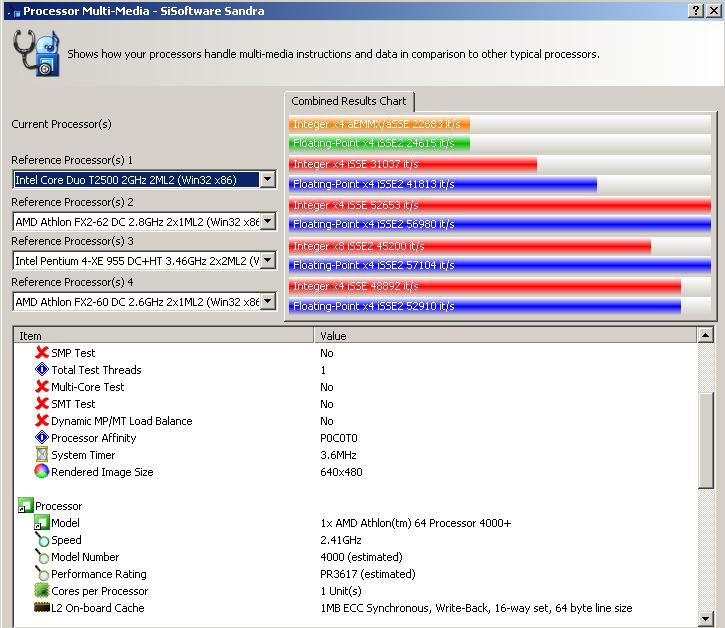Open the Reference Processor 3 dropdown arrow
Screen dimensions: 725x628
tap(268, 260)
